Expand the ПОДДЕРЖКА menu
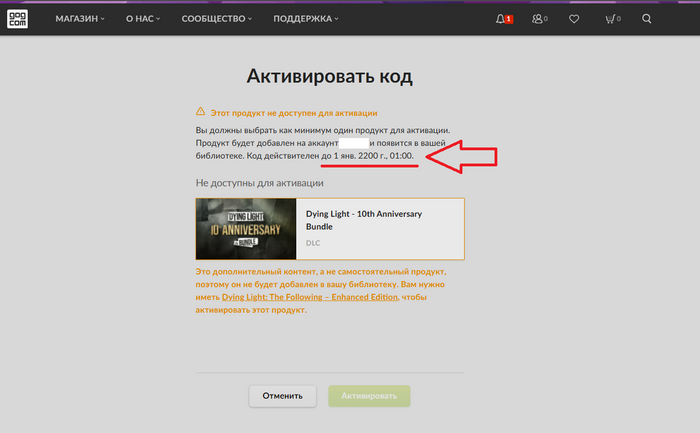700x433 pixels. click(306, 19)
